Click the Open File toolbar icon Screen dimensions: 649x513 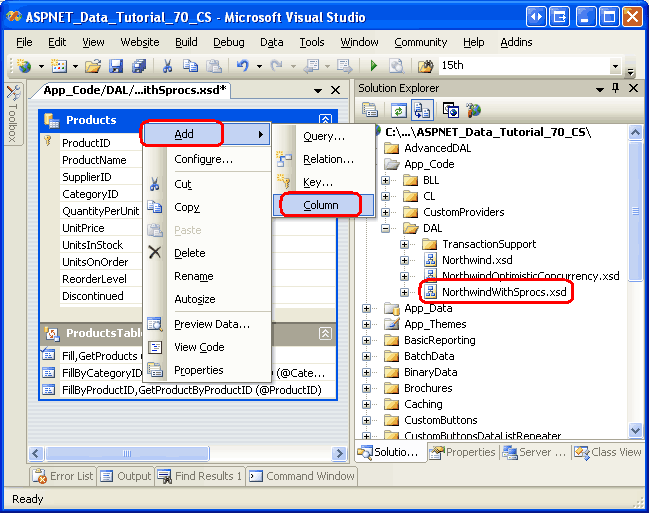(x=93, y=66)
